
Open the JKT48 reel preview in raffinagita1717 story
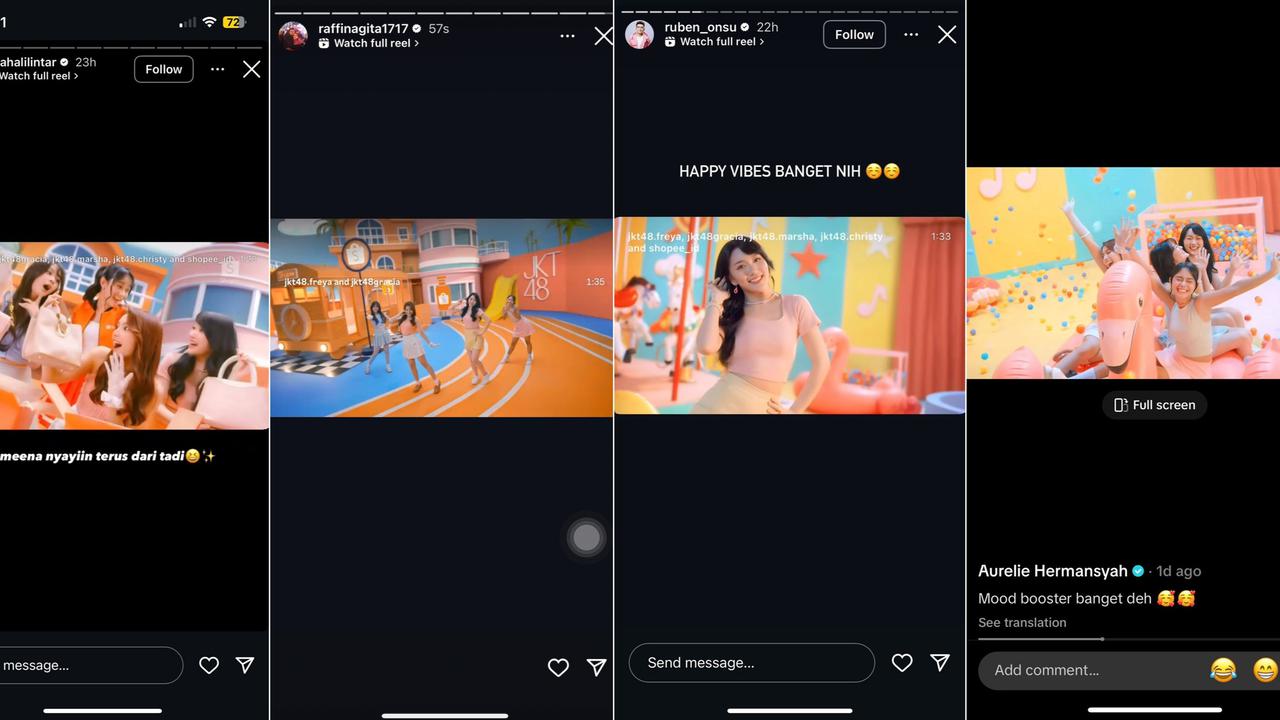pyautogui.click(x=441, y=317)
